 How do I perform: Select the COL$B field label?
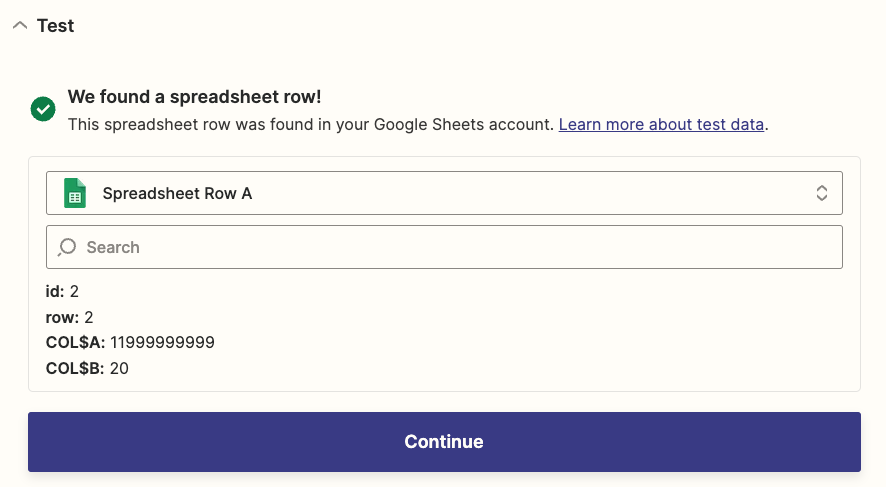75,369
